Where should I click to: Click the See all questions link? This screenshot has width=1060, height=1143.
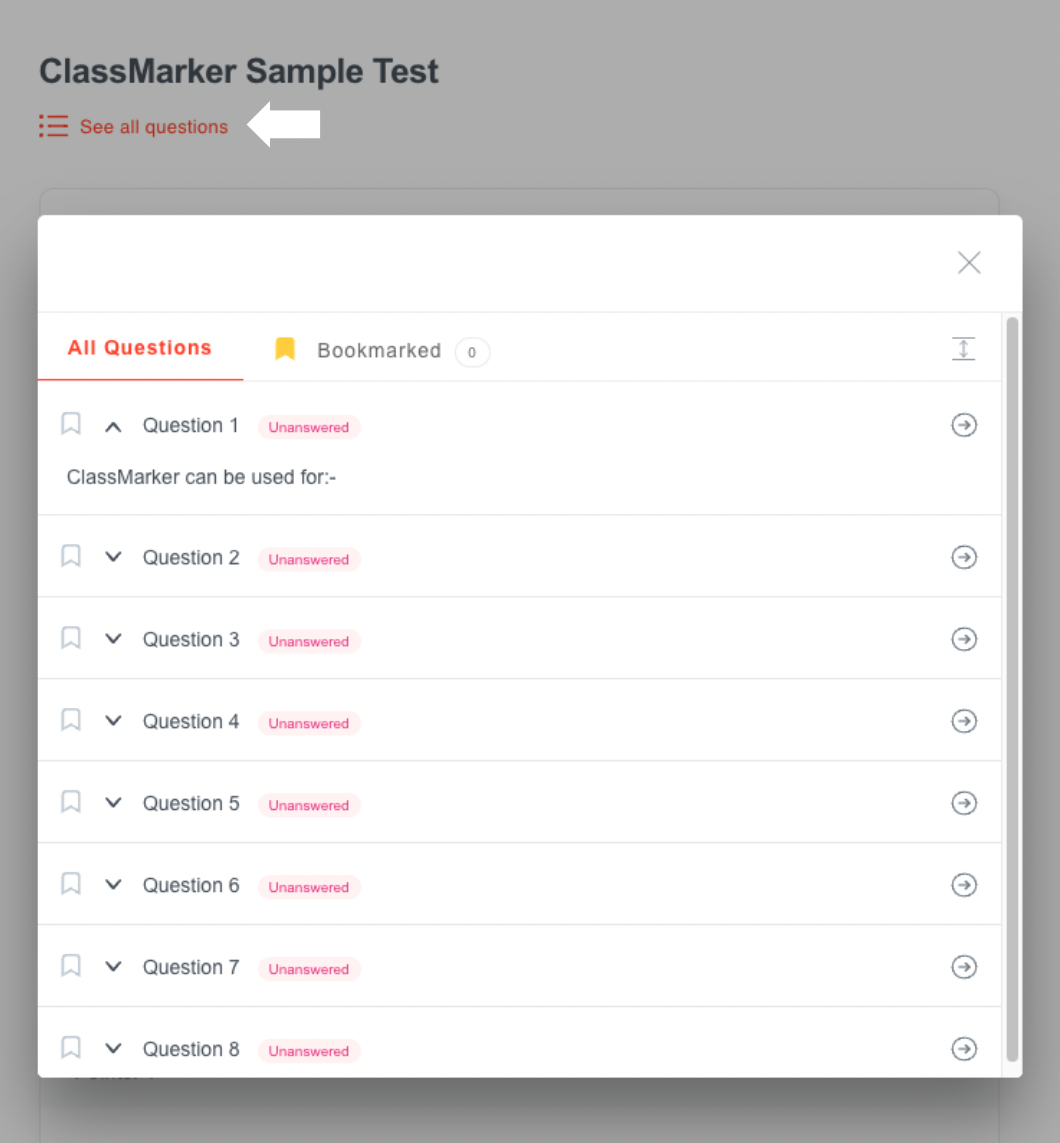pos(154,127)
